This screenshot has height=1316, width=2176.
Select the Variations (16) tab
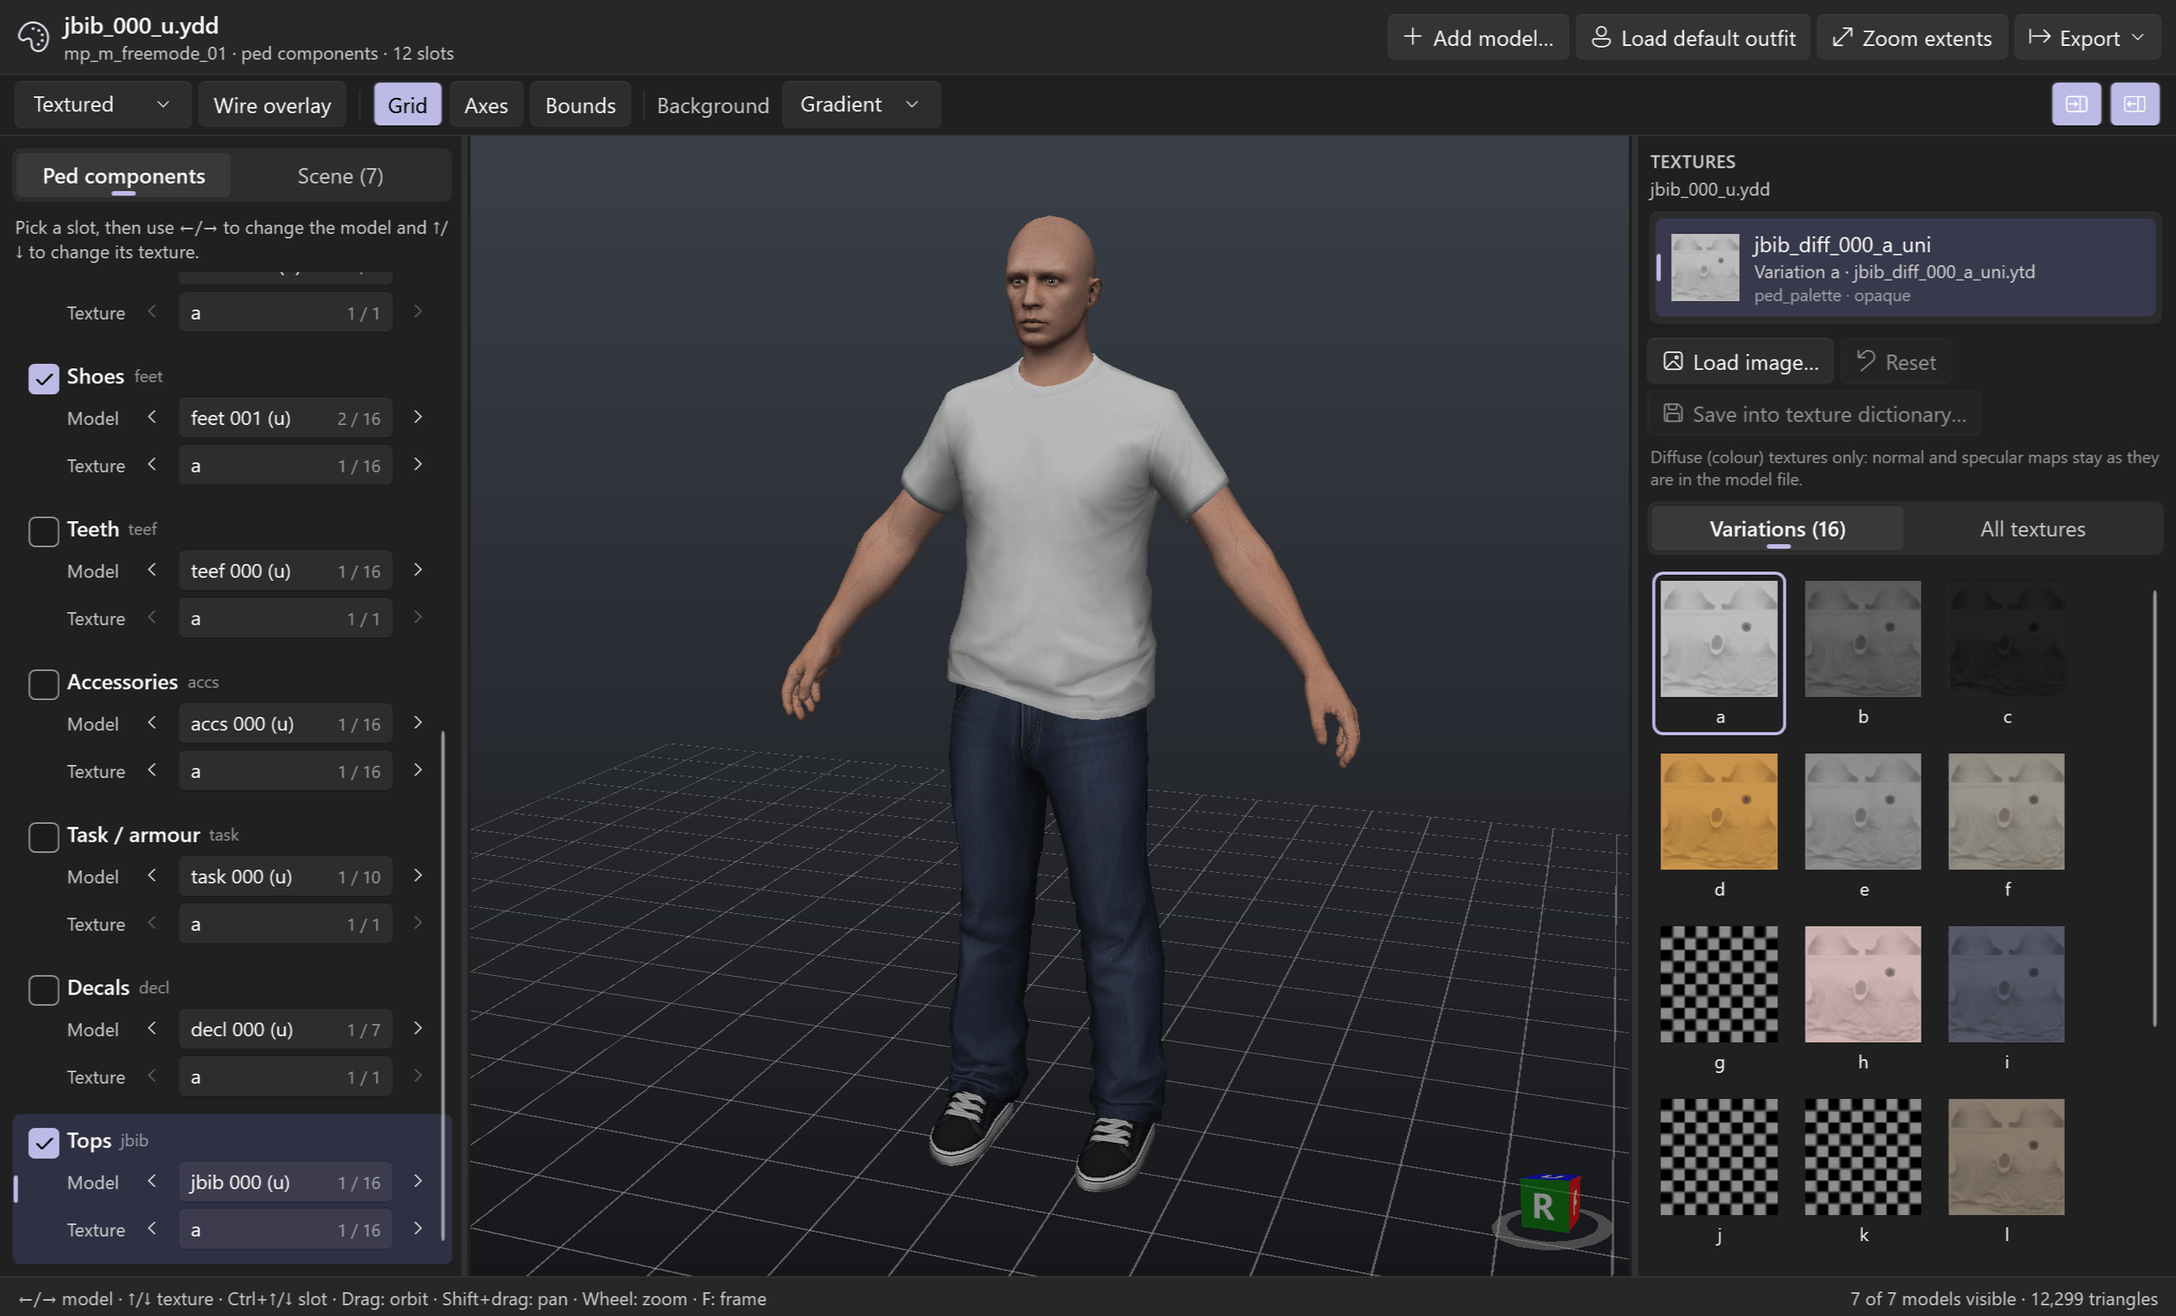(1777, 529)
